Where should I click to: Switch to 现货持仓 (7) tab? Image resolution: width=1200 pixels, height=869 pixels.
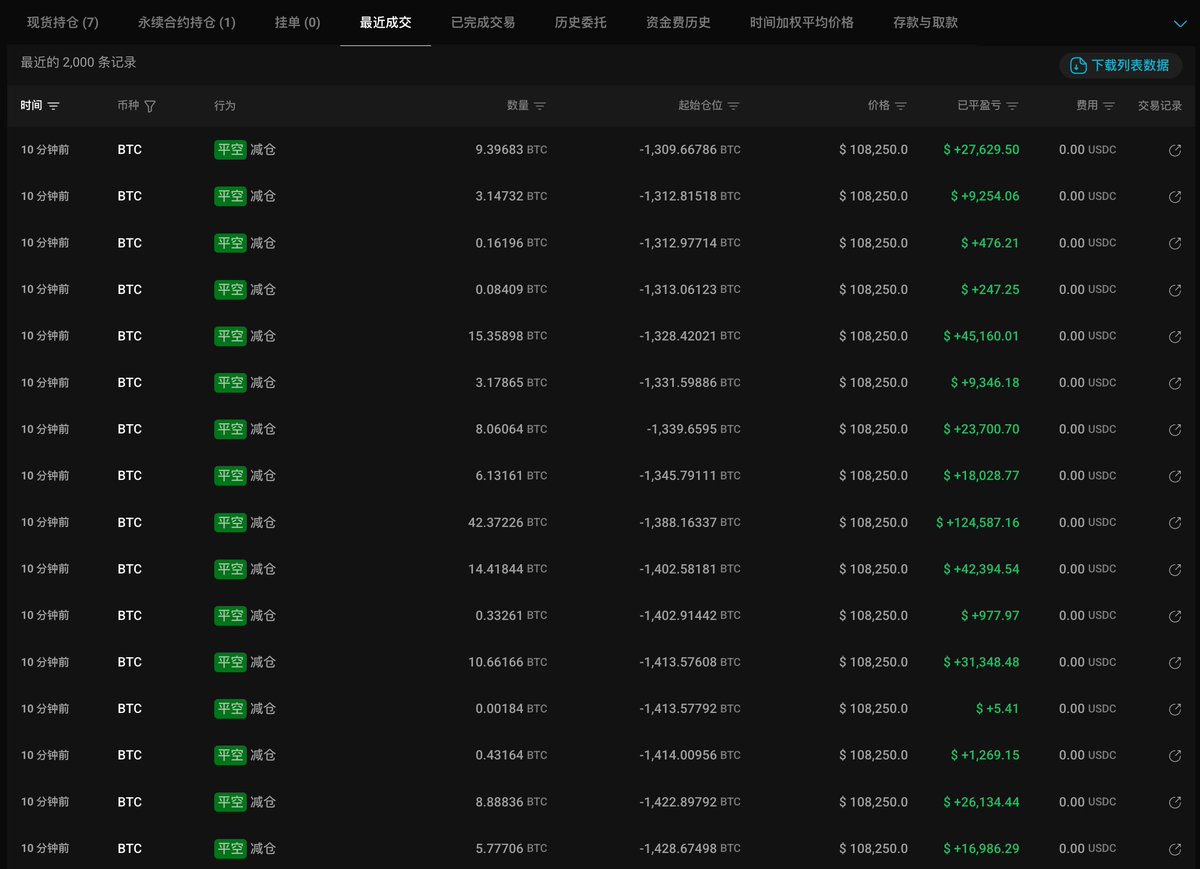(x=63, y=22)
